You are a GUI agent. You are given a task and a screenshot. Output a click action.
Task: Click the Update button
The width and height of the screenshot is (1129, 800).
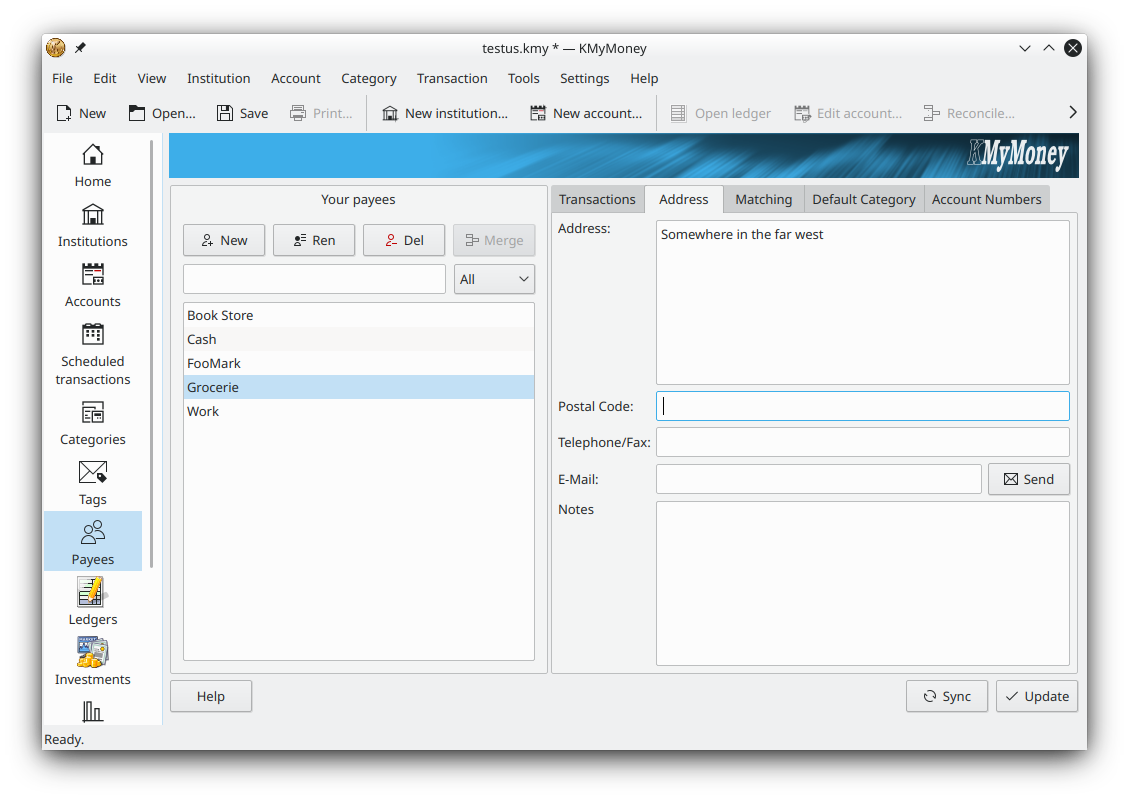1036,696
